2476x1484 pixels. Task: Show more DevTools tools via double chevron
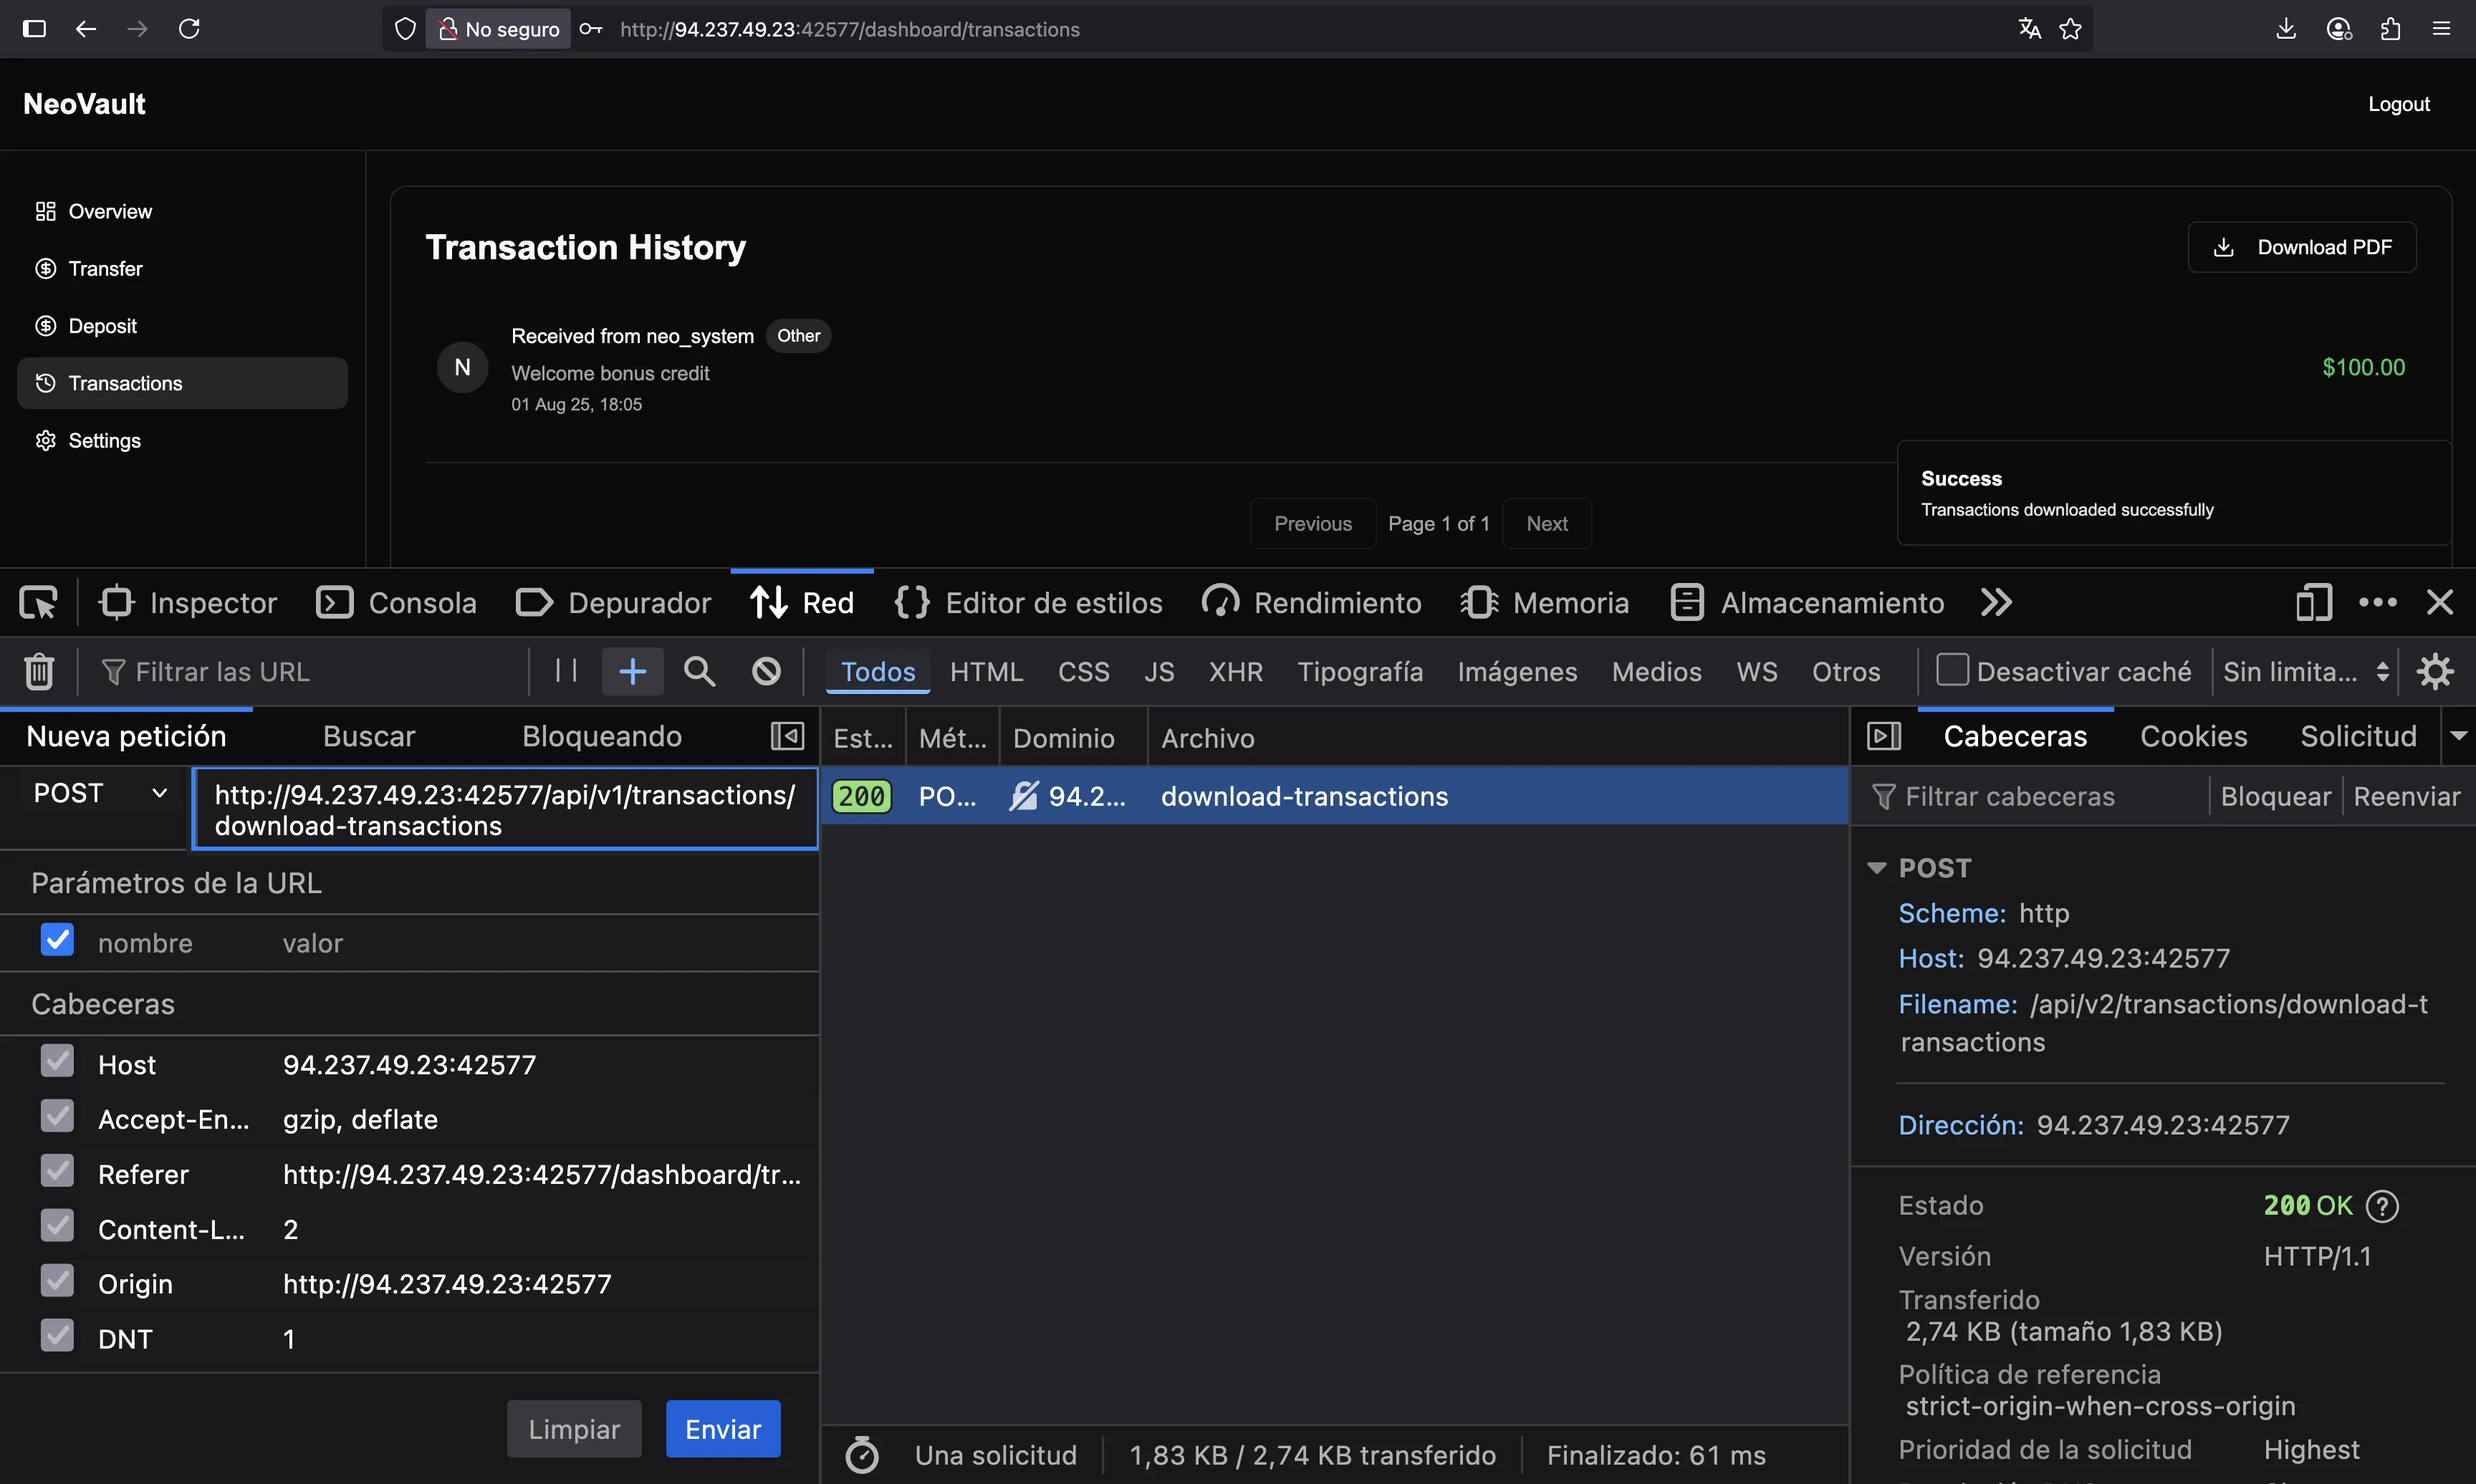[x=1997, y=603]
